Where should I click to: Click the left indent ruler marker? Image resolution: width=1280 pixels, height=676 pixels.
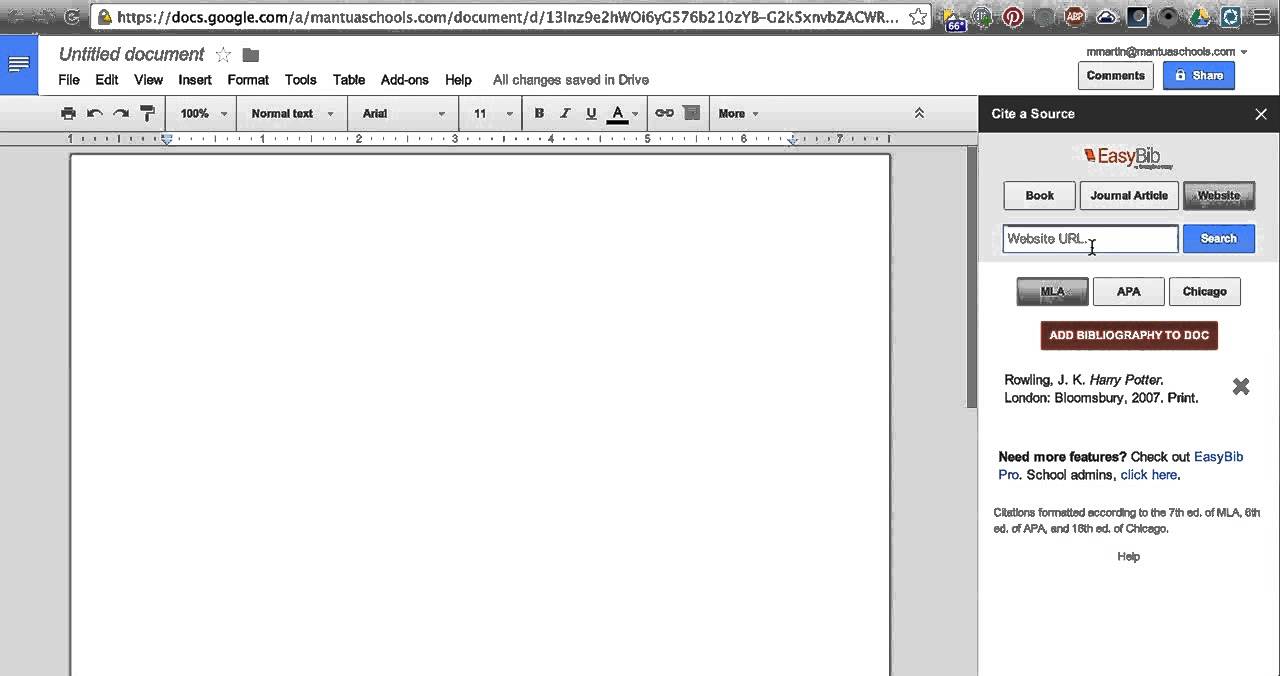coord(167,139)
